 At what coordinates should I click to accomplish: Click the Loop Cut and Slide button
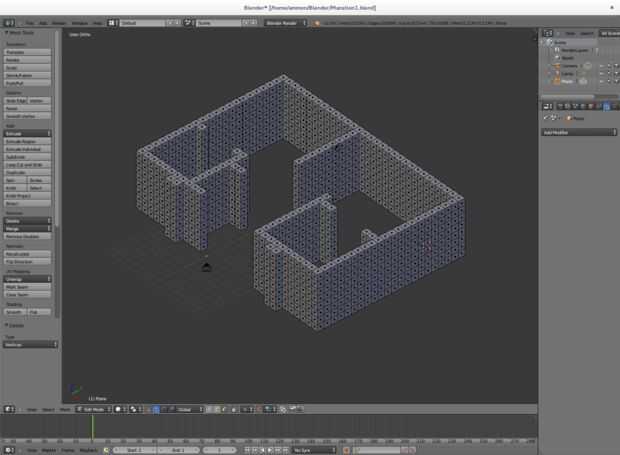click(27, 164)
